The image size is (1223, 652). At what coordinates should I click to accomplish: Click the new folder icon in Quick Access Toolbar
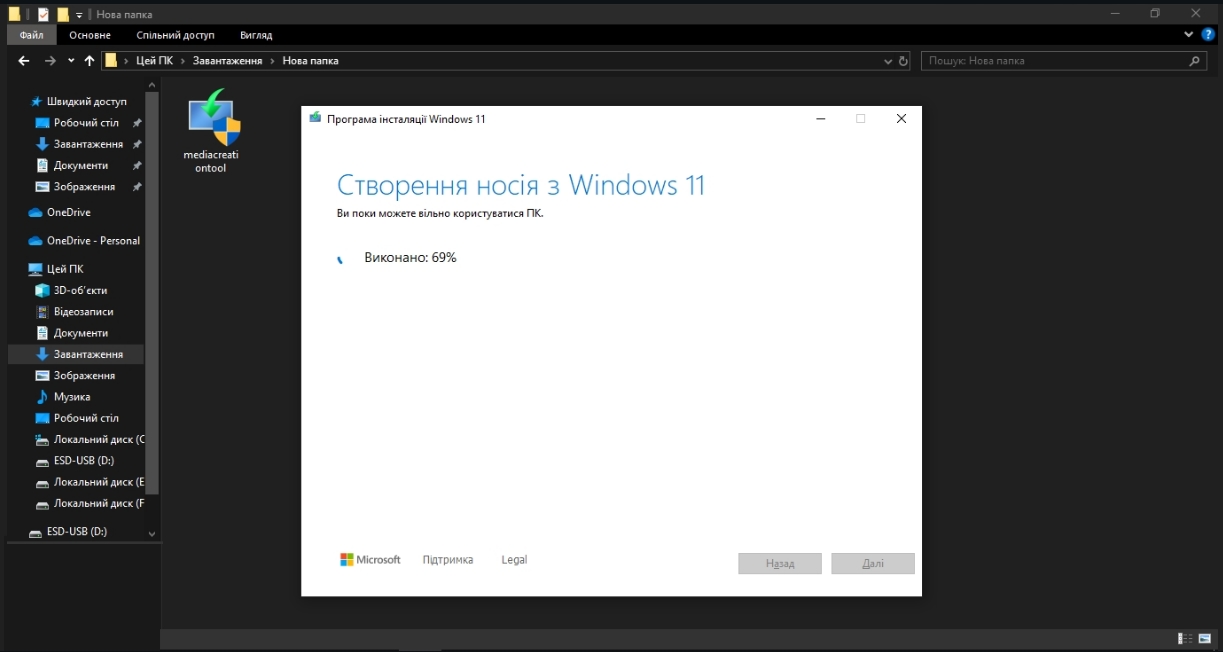click(x=63, y=14)
